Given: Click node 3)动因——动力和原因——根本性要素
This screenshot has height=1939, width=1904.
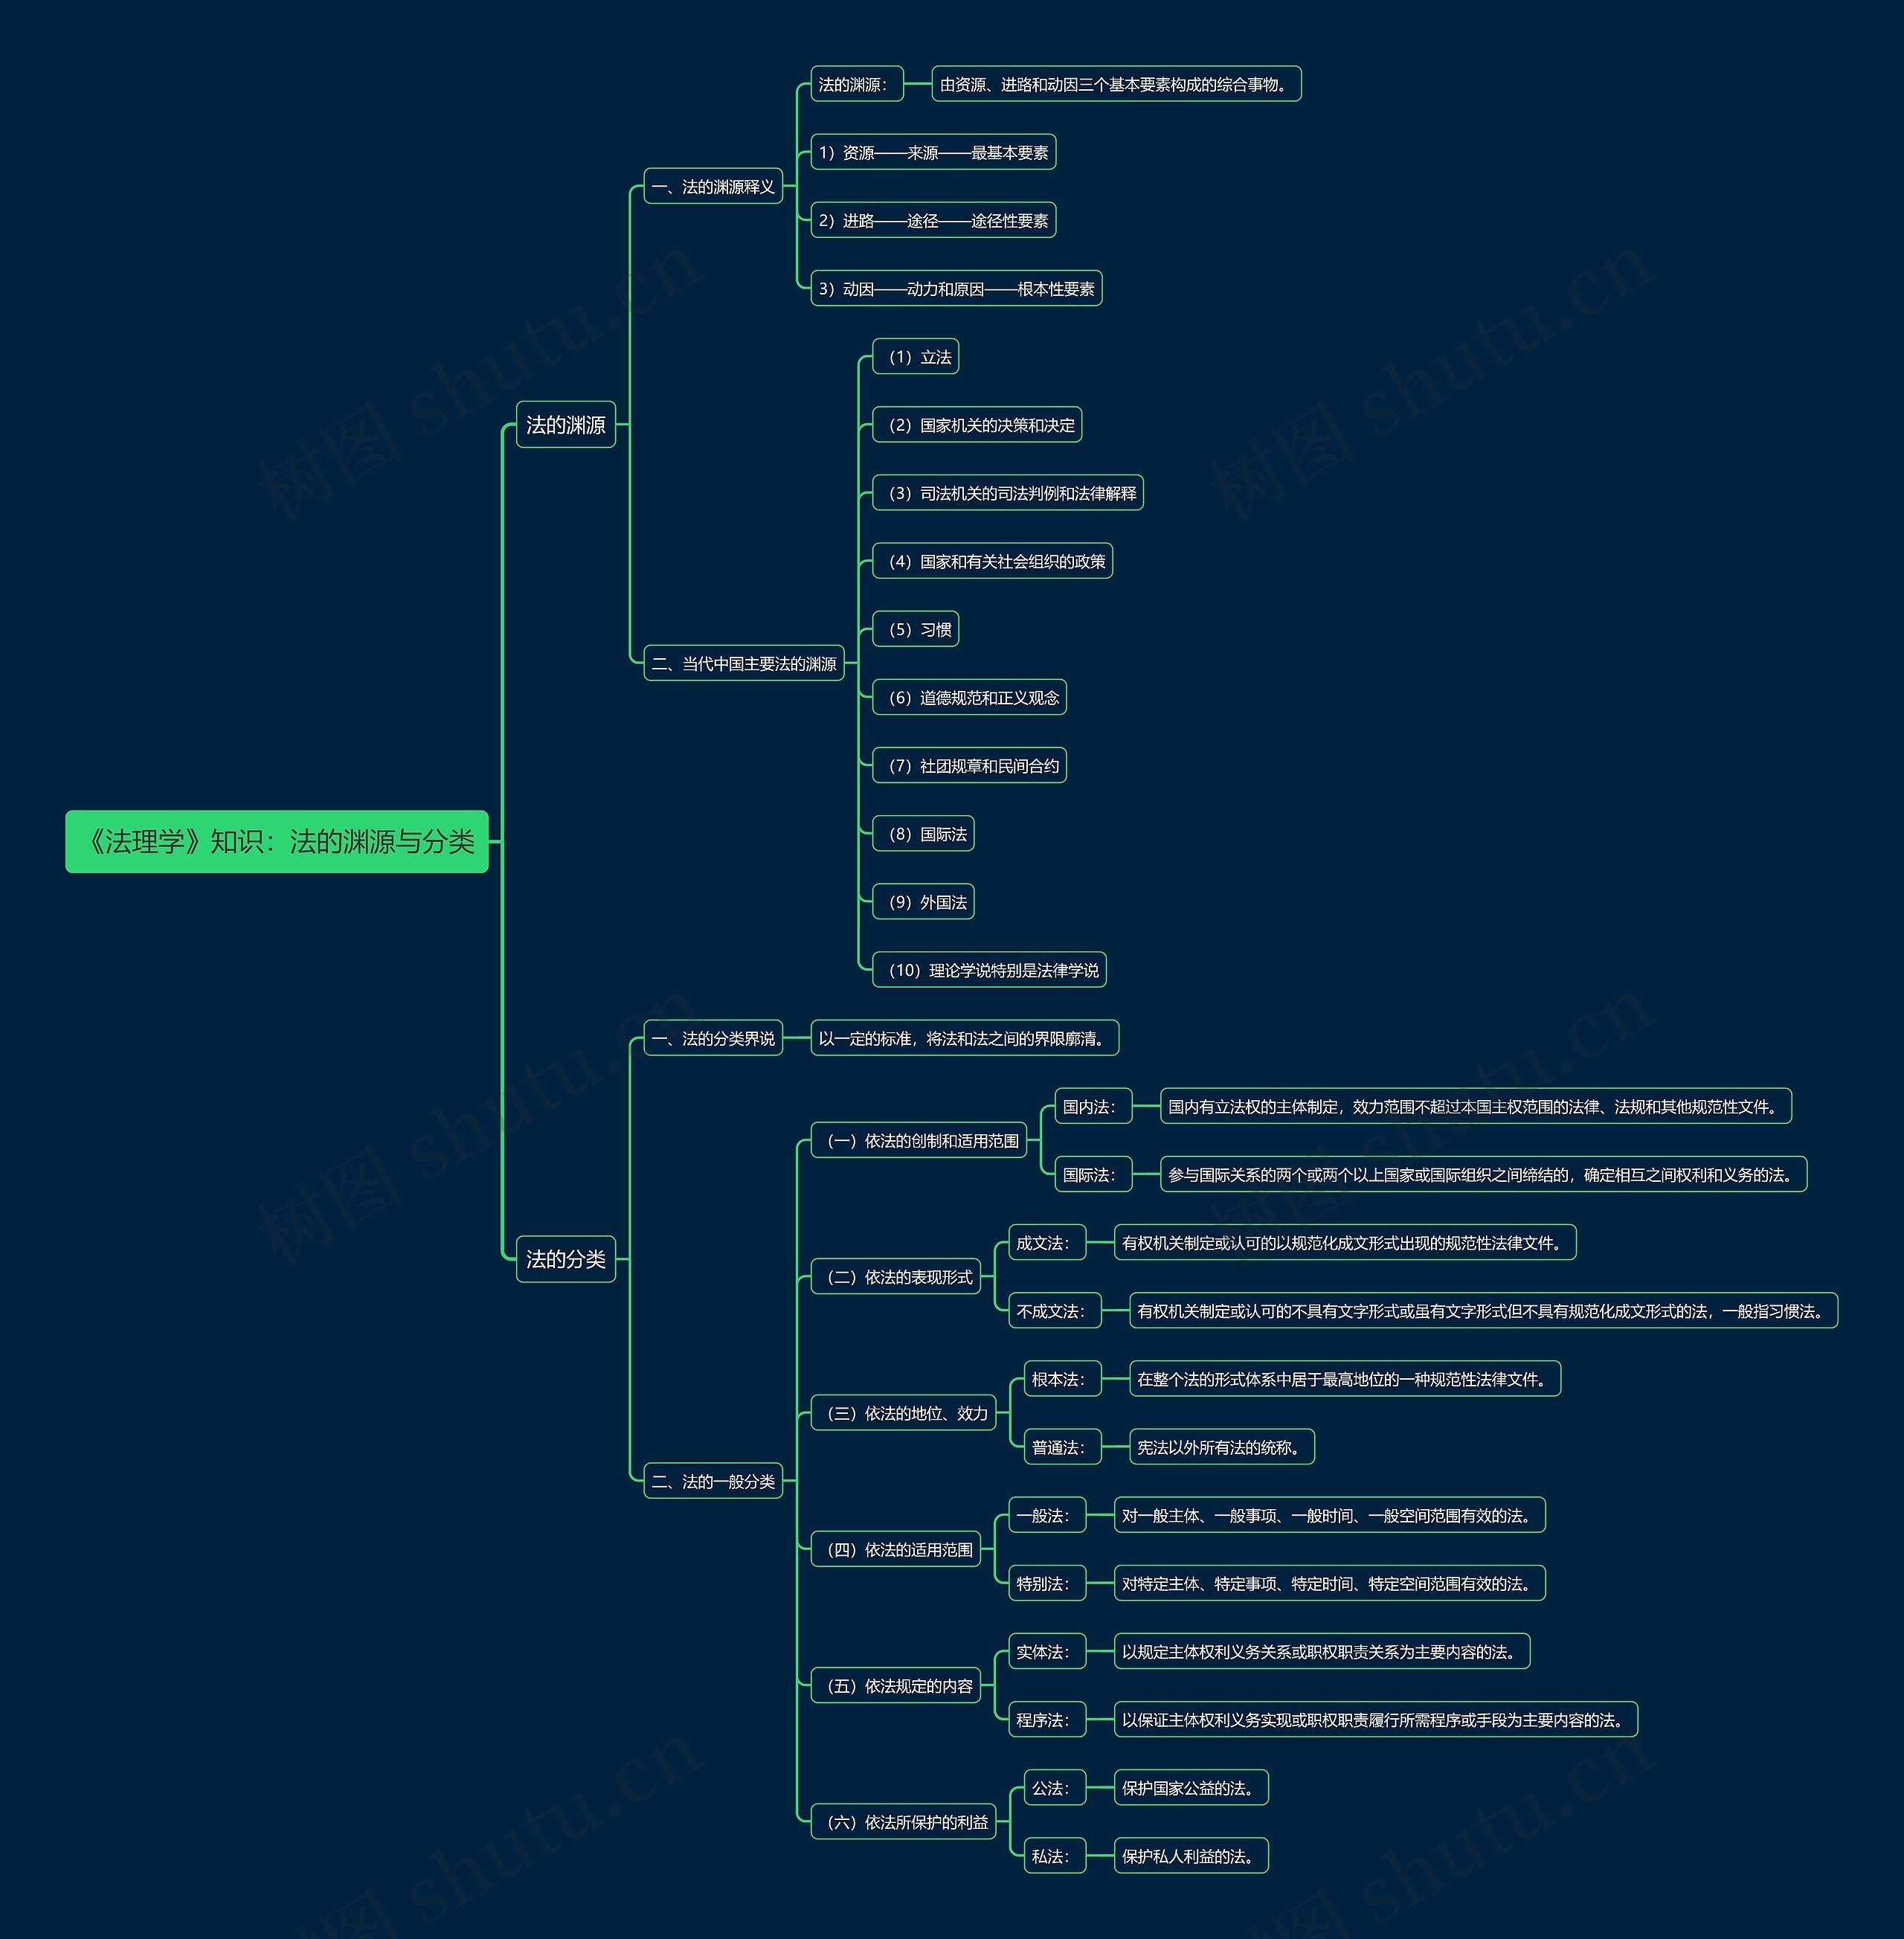Looking at the screenshot, I should coord(956,289).
